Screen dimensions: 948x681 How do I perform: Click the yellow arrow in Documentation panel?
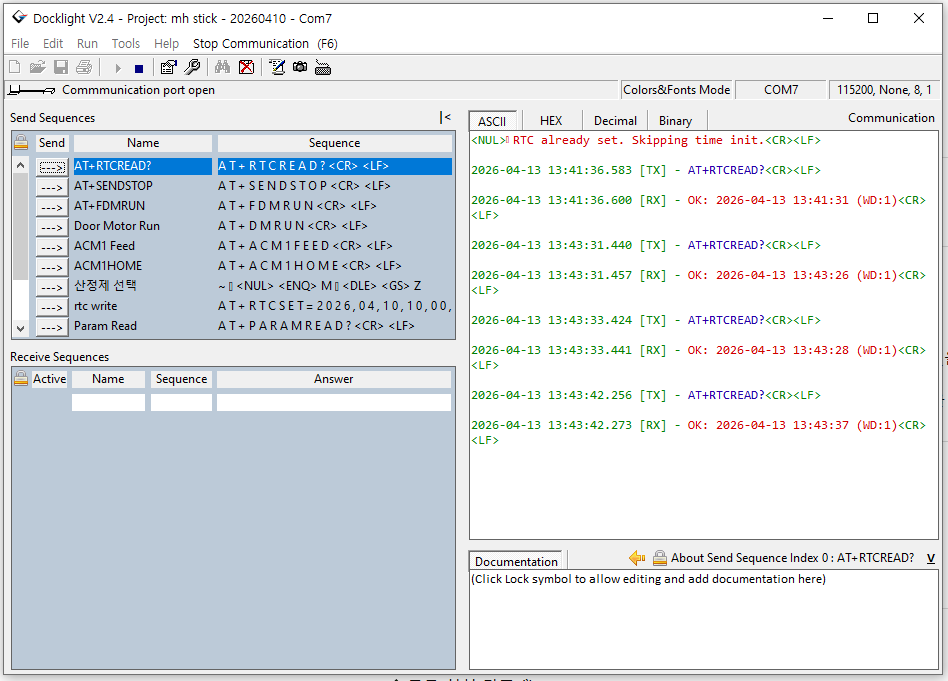click(637, 558)
